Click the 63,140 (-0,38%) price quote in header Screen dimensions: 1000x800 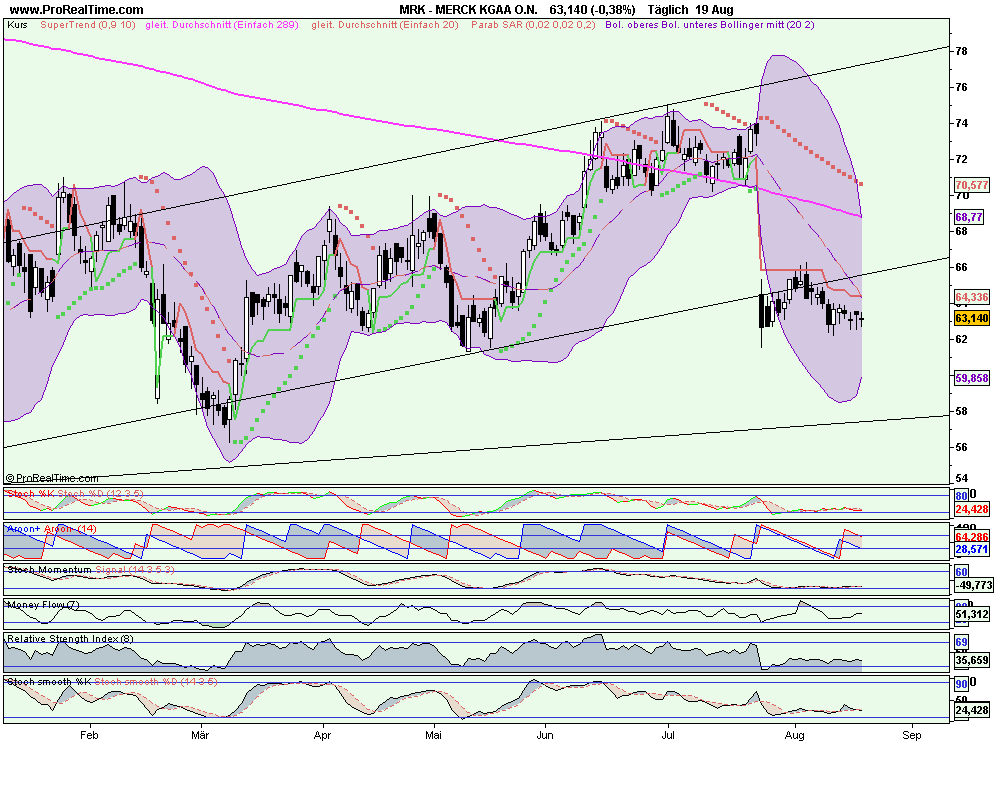(592, 10)
